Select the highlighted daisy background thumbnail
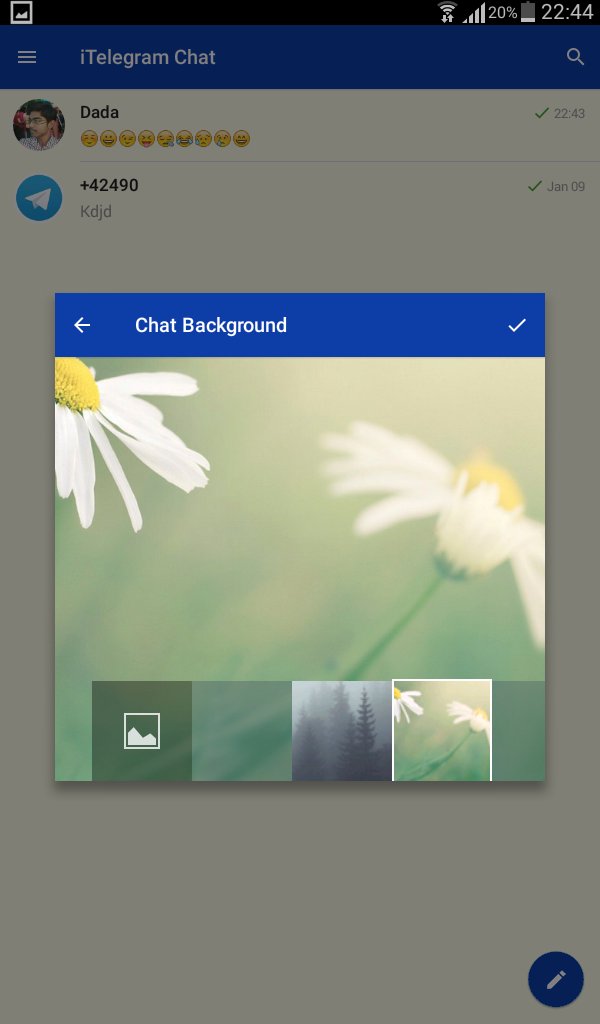Image resolution: width=600 pixels, height=1024 pixels. (x=442, y=731)
